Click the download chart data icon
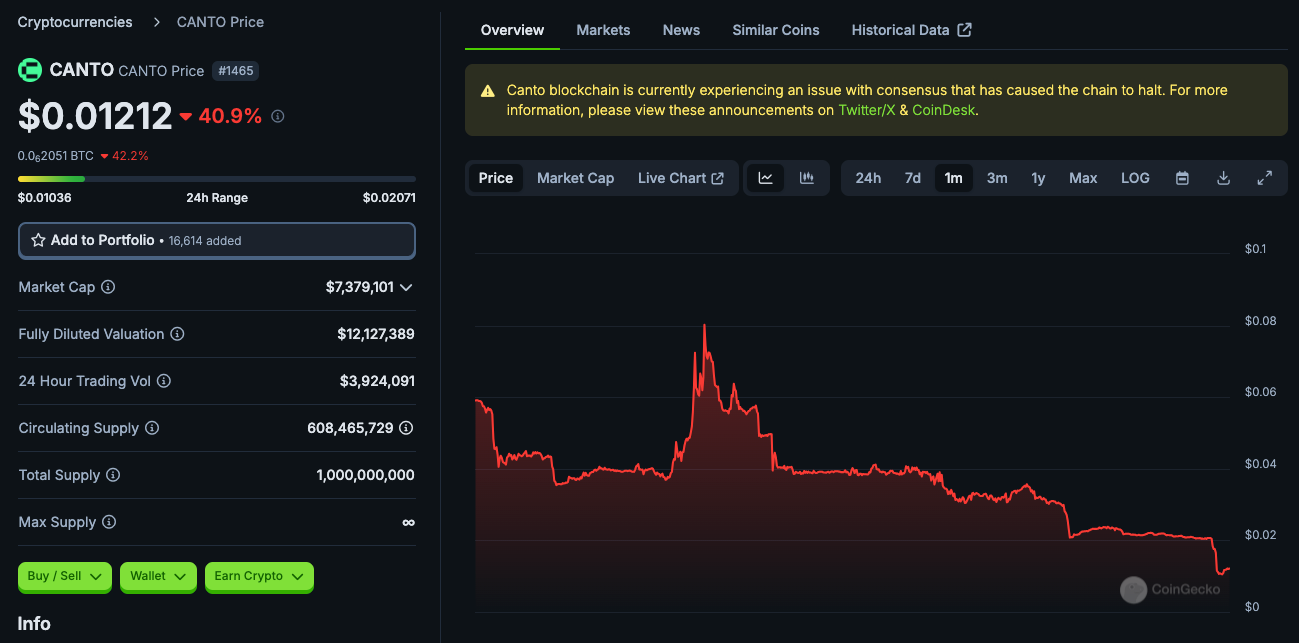 pos(1223,178)
